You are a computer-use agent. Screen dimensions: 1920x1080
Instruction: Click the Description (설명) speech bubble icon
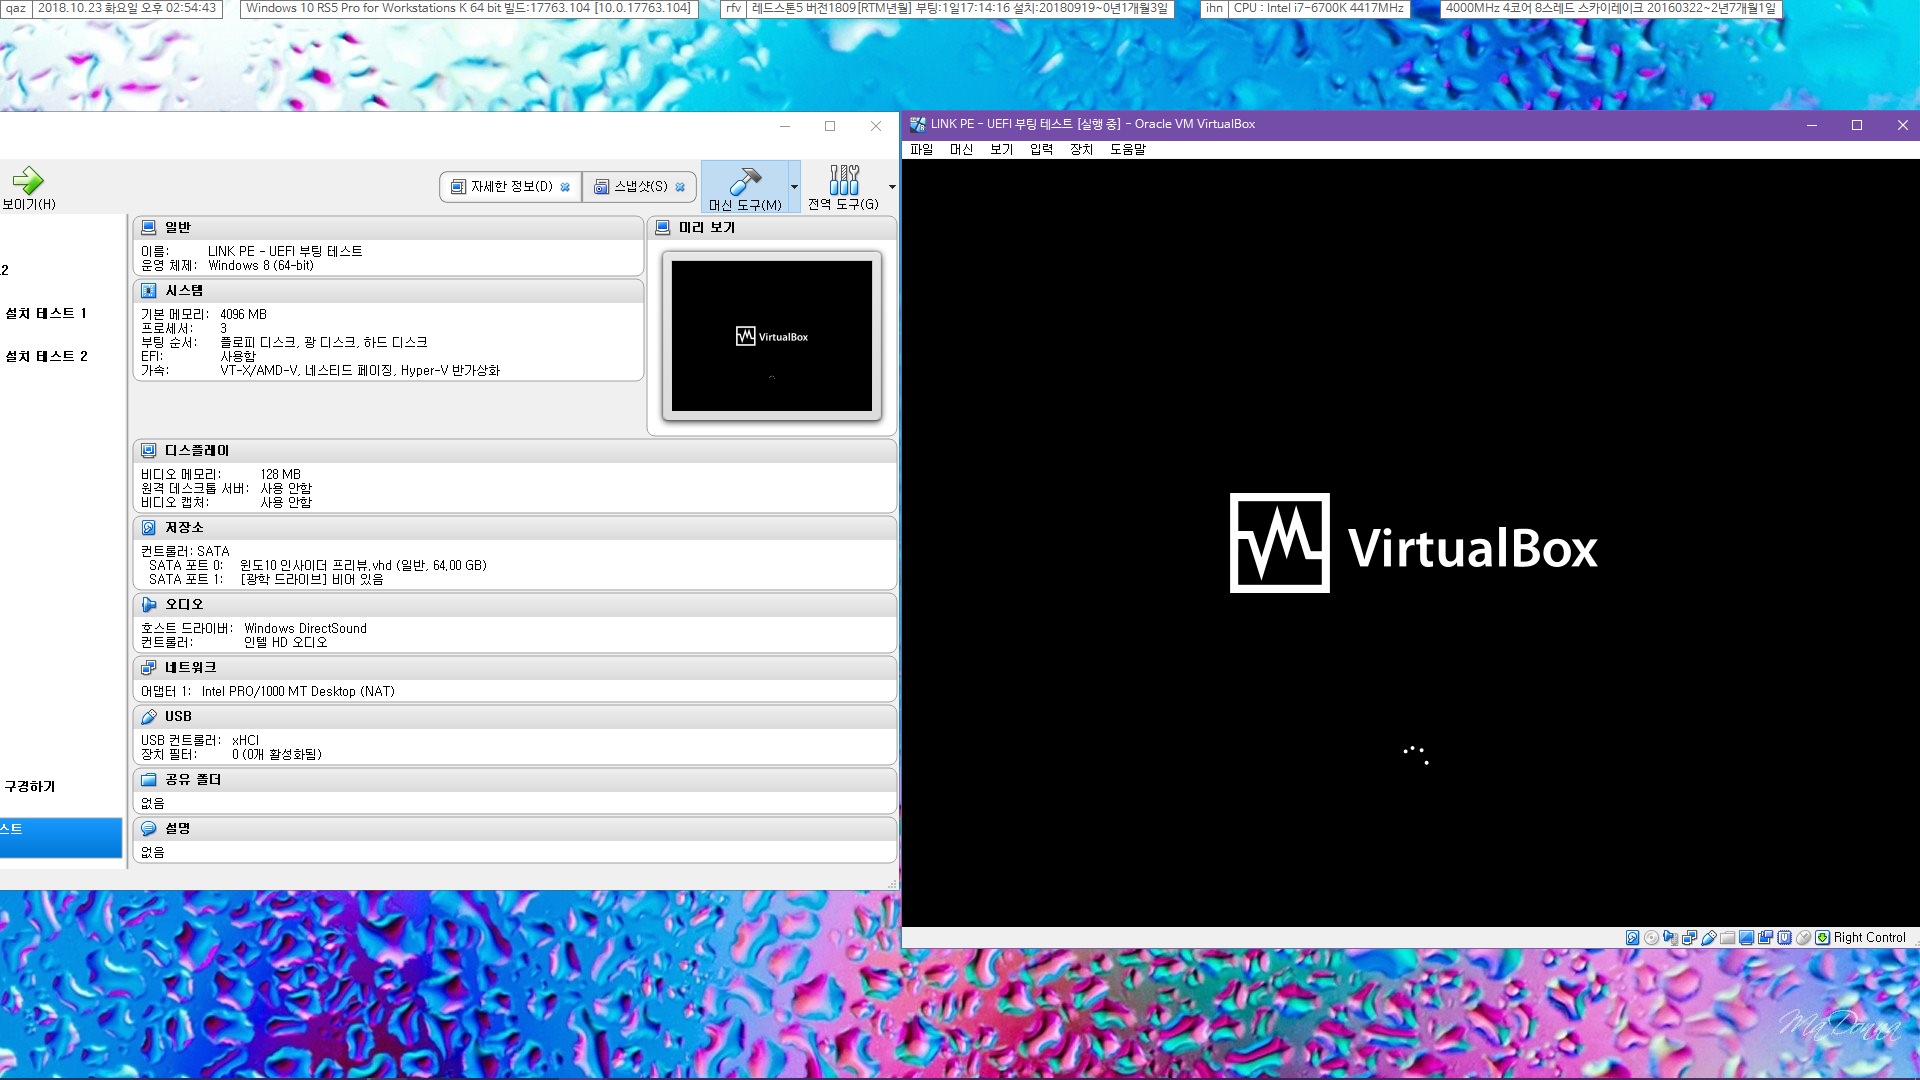148,828
